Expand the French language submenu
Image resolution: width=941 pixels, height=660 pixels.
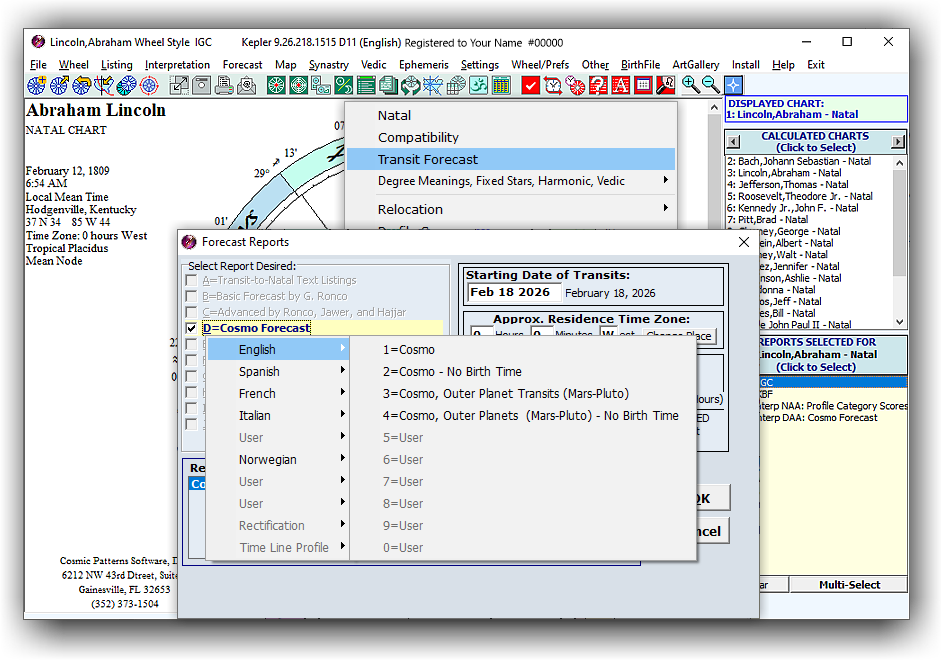278,394
